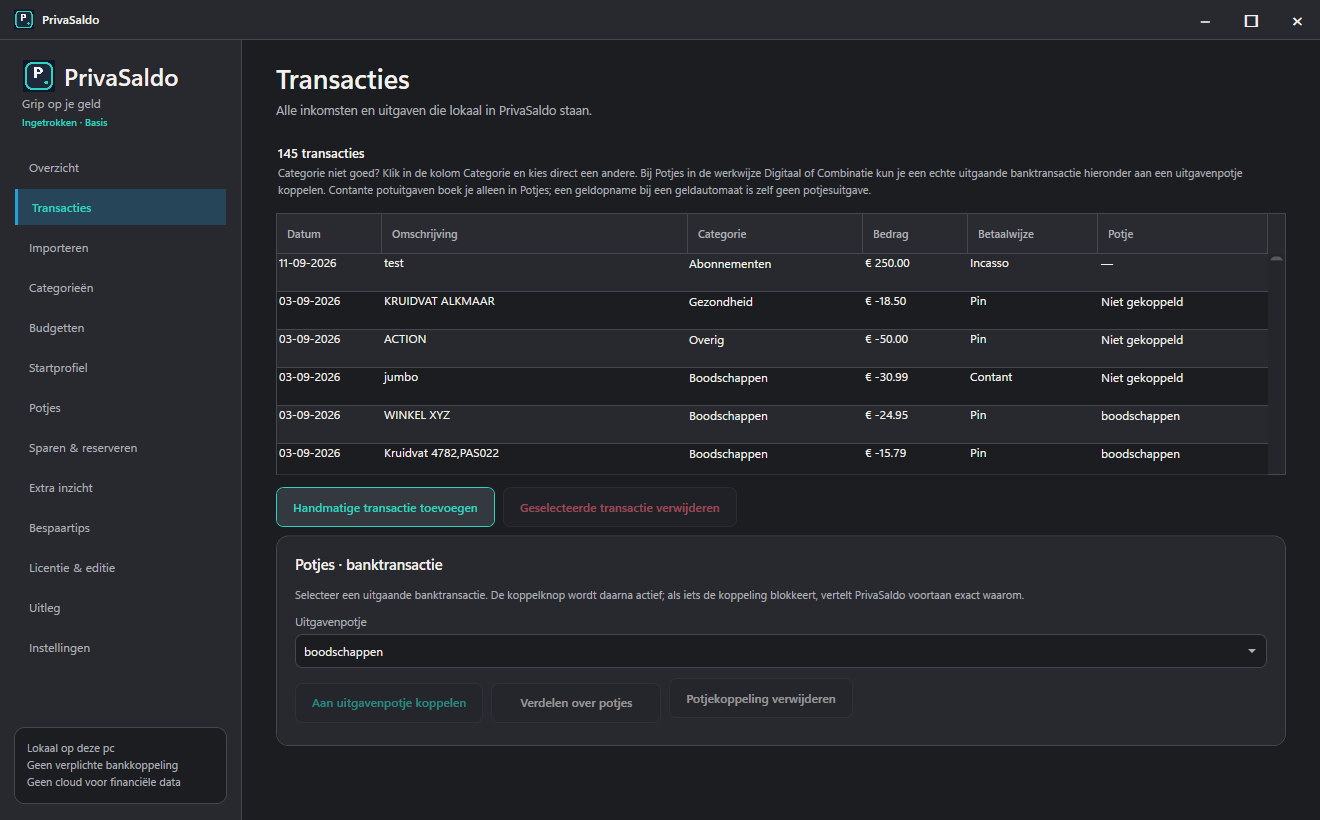Open Sparen & reserveren
Viewport: 1320px width, 820px height.
pos(120,448)
